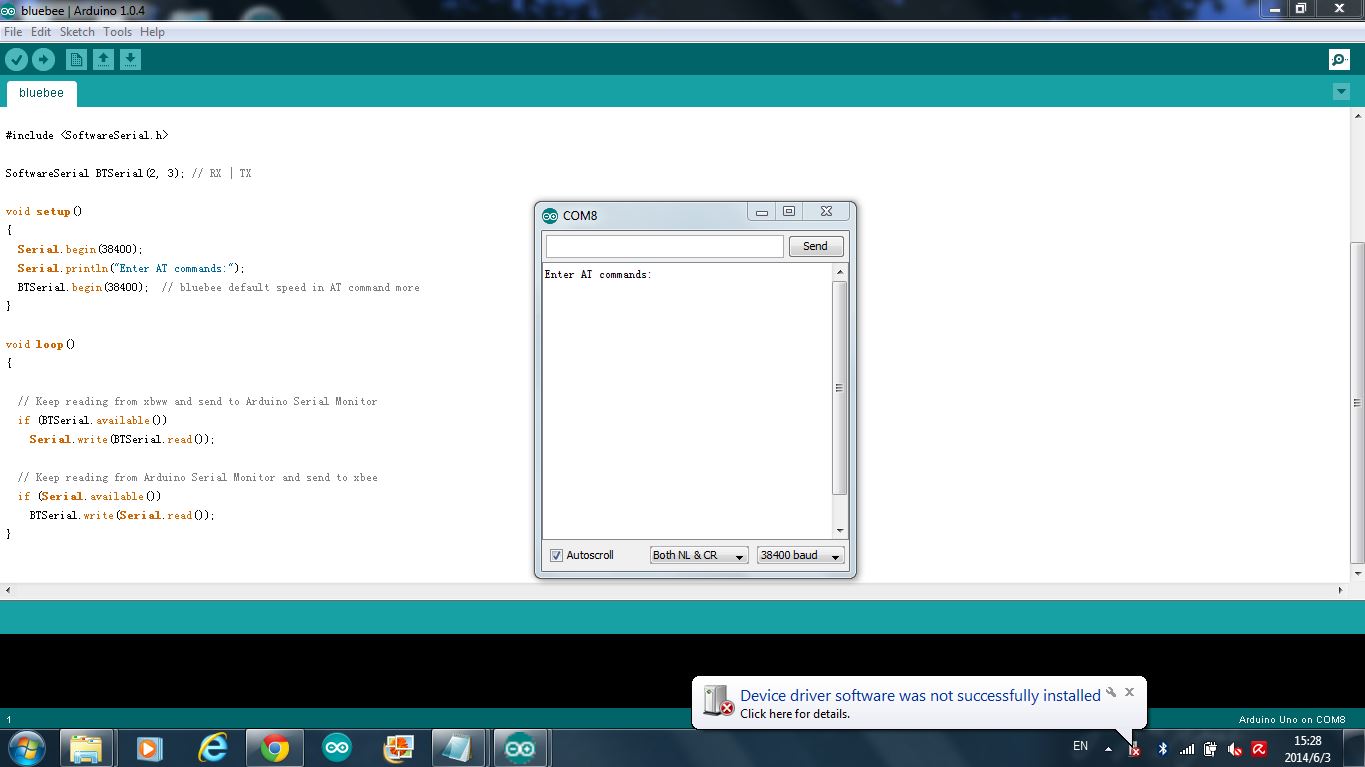Viewport: 1365px width, 767px height.
Task: Open the PowerPoint-style taskbar icon
Action: coord(399,748)
